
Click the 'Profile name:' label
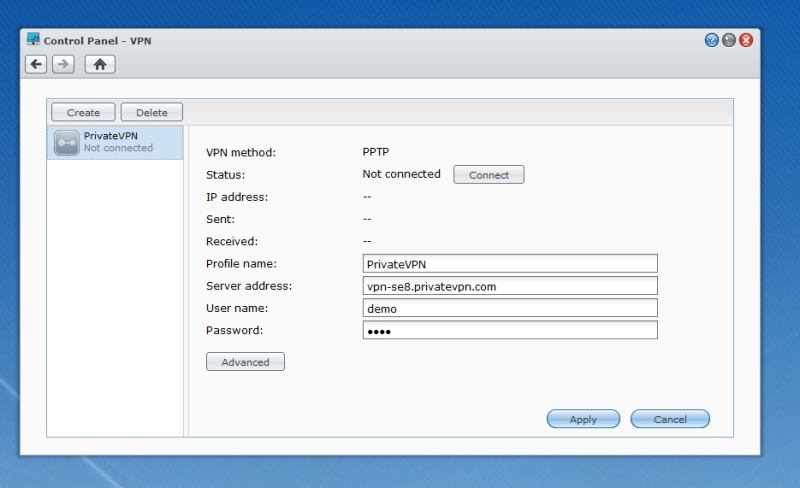241,263
